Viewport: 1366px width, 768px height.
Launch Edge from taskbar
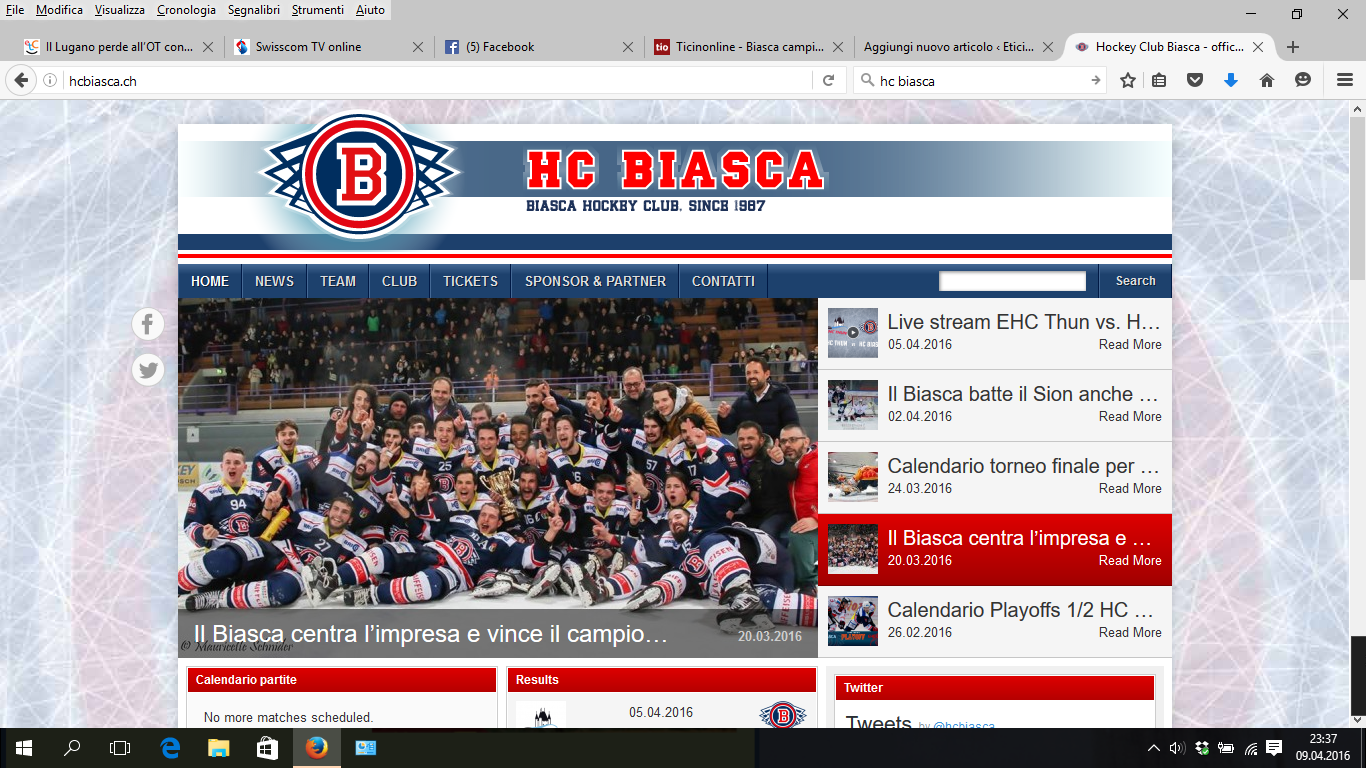click(170, 748)
